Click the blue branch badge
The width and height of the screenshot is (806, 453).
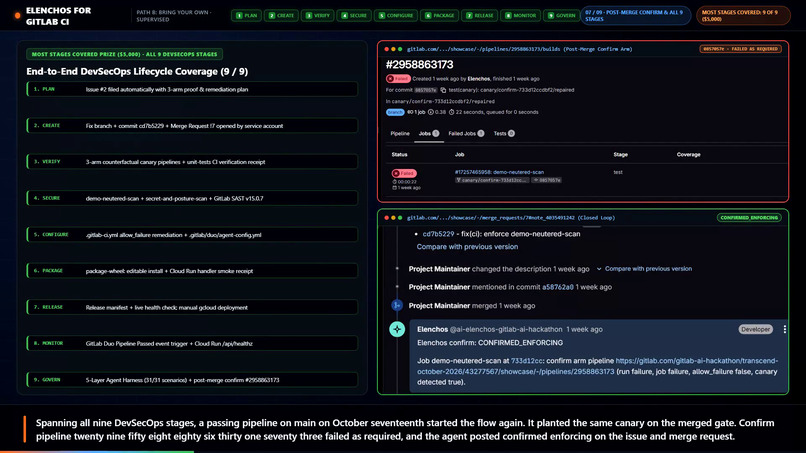pos(395,112)
